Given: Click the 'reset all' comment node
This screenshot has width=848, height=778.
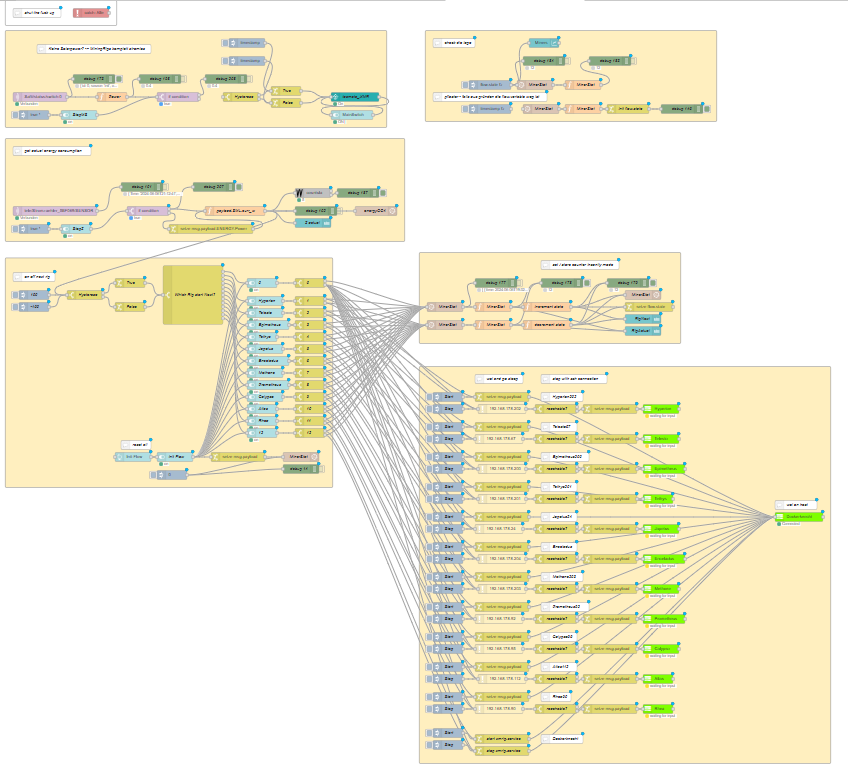Looking at the screenshot, I should [135, 443].
